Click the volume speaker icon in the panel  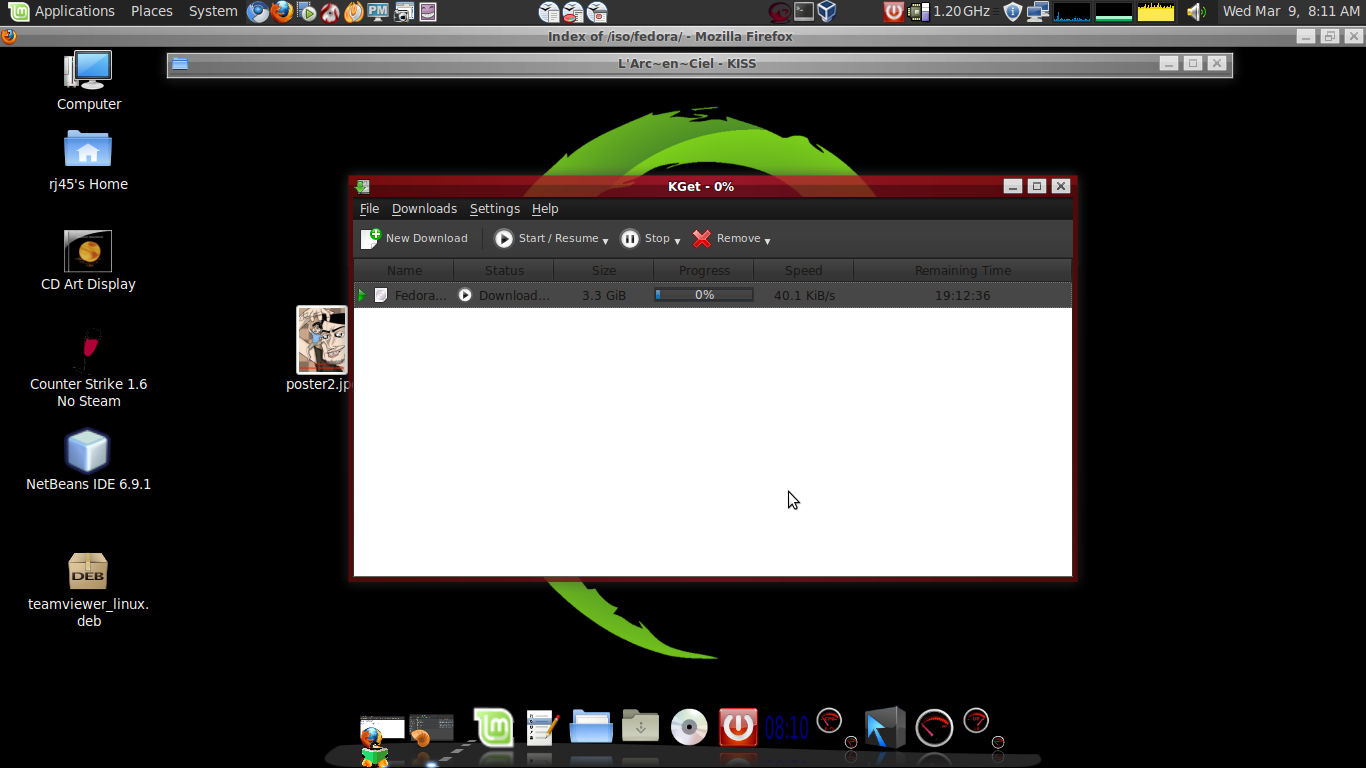1196,12
